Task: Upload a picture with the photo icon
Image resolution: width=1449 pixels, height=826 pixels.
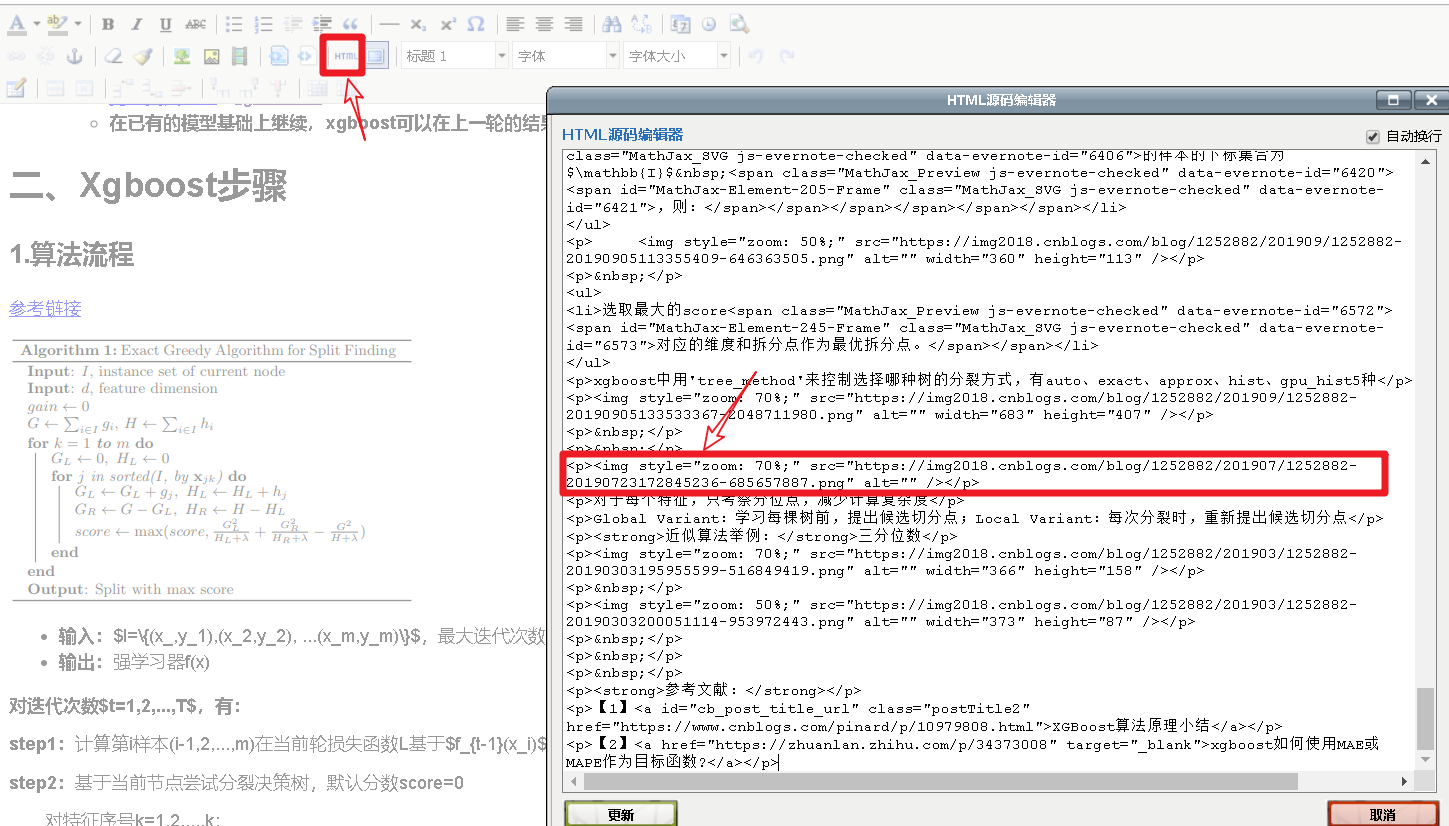Action: [x=211, y=56]
